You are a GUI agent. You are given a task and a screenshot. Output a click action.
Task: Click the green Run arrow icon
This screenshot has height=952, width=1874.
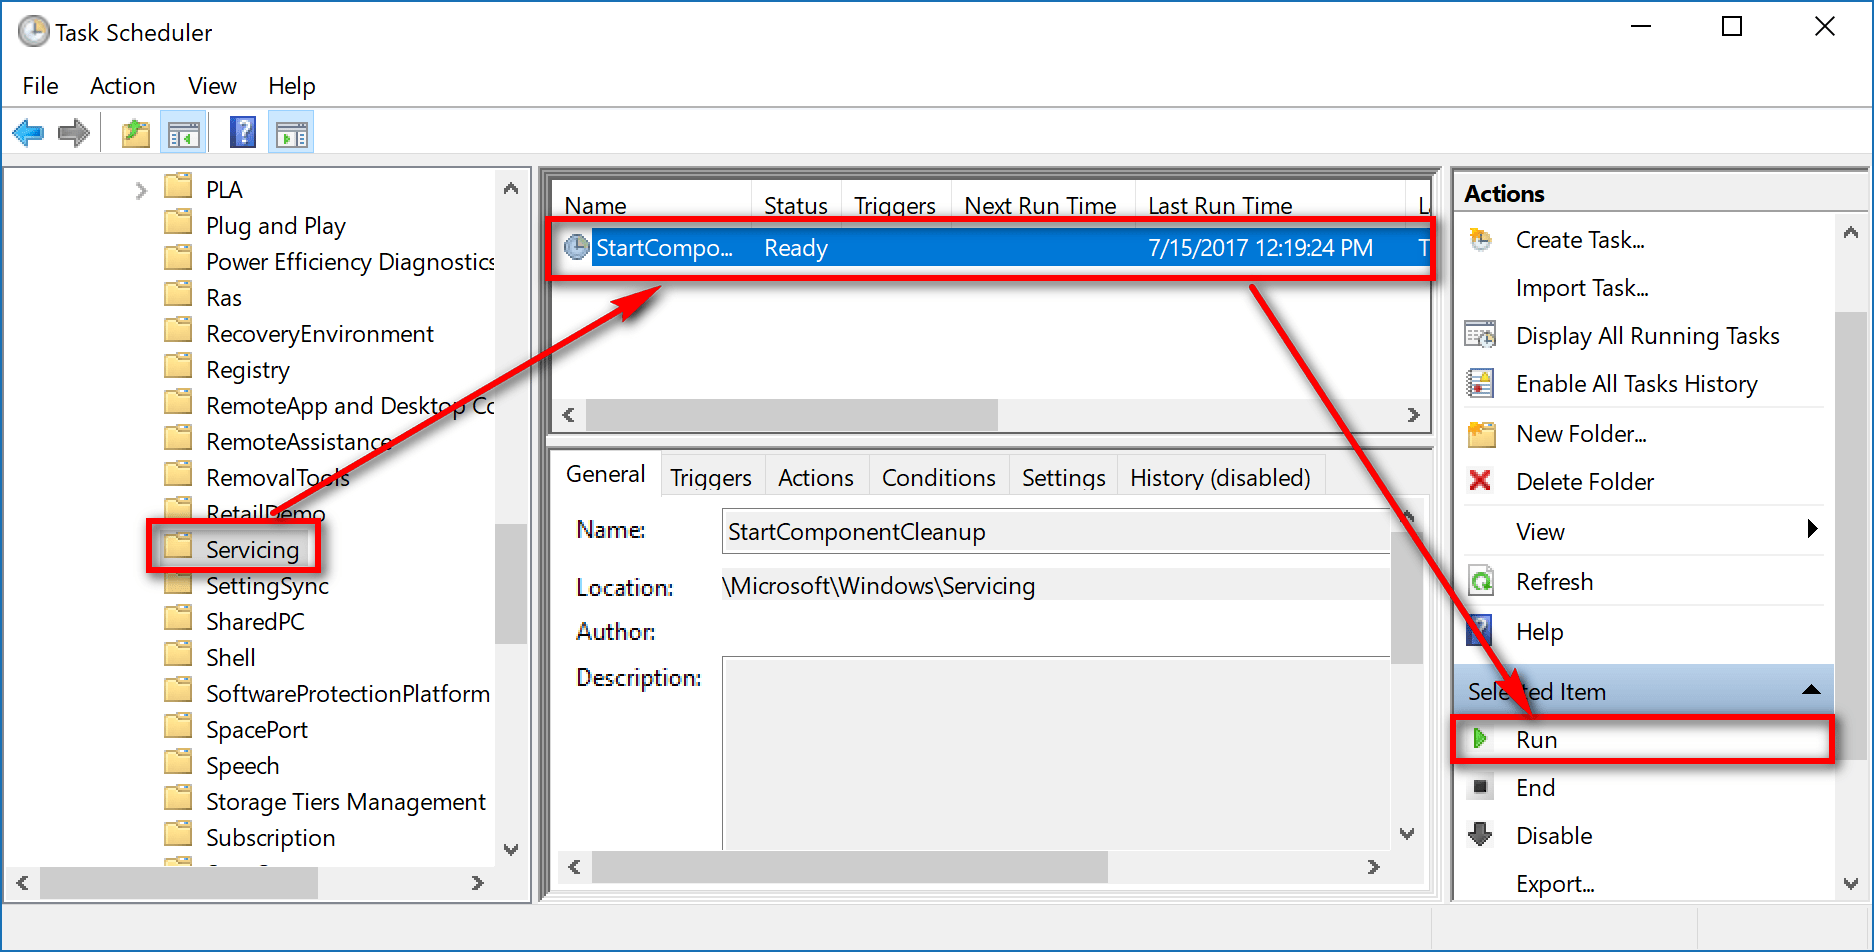pyautogui.click(x=1480, y=739)
